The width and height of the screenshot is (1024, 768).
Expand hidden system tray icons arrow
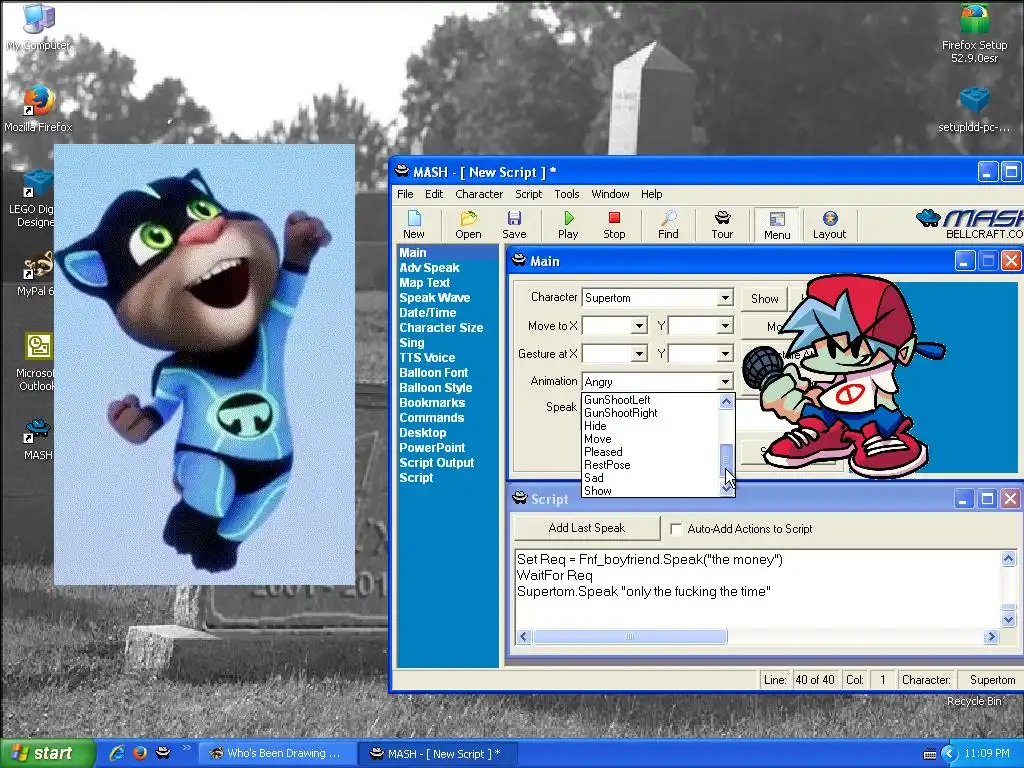pos(950,754)
